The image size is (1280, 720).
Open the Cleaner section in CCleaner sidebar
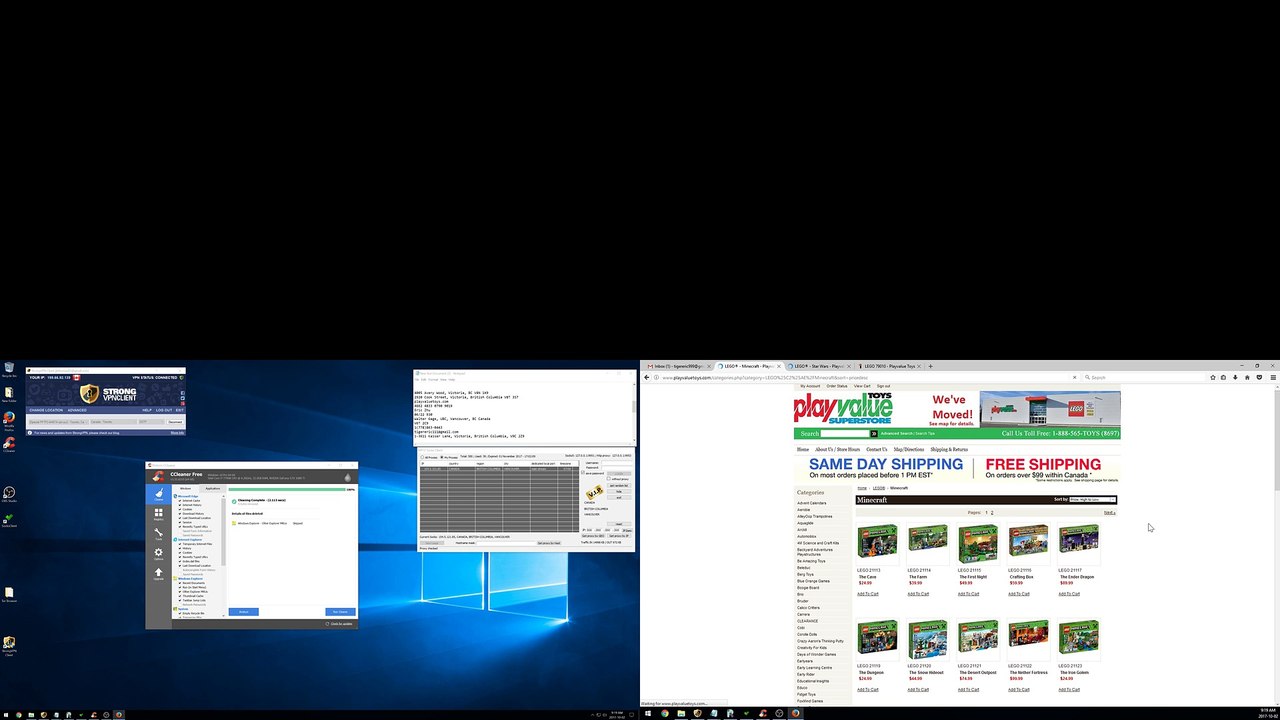click(x=158, y=495)
